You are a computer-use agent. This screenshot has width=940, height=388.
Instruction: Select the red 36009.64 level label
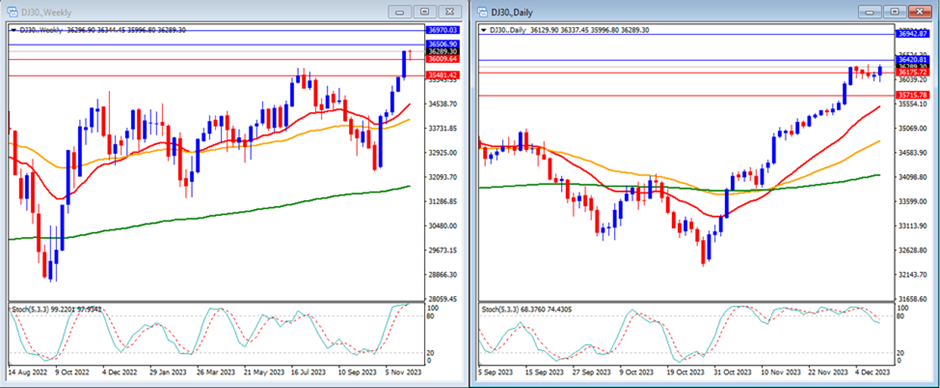442,59
